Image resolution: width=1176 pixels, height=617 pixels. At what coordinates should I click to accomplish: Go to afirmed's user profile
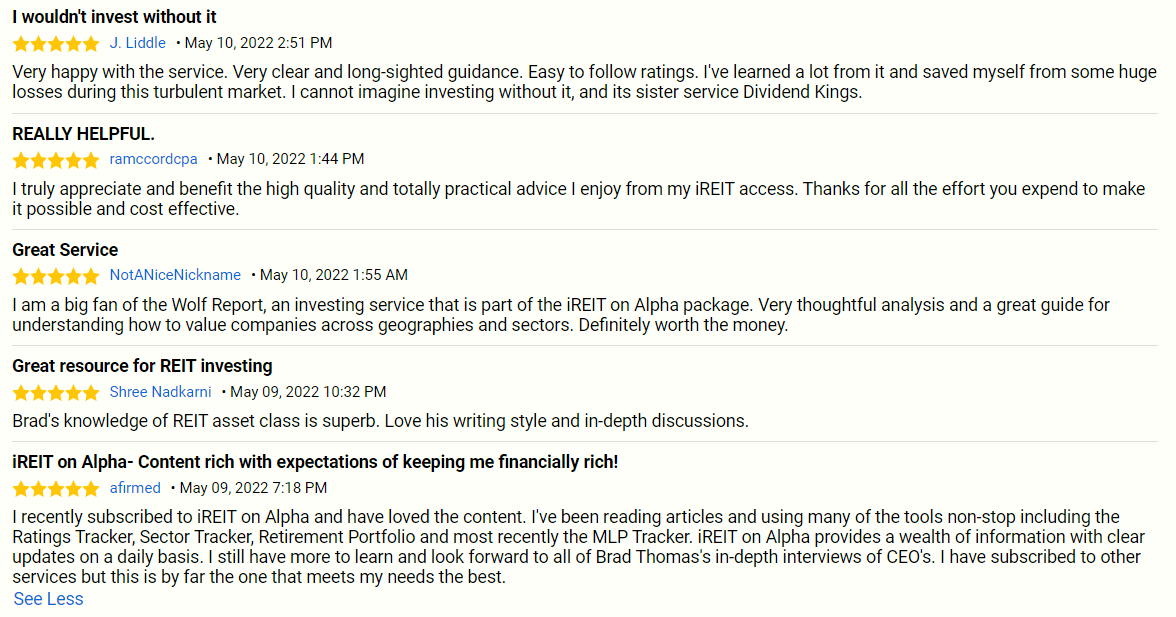(135, 488)
